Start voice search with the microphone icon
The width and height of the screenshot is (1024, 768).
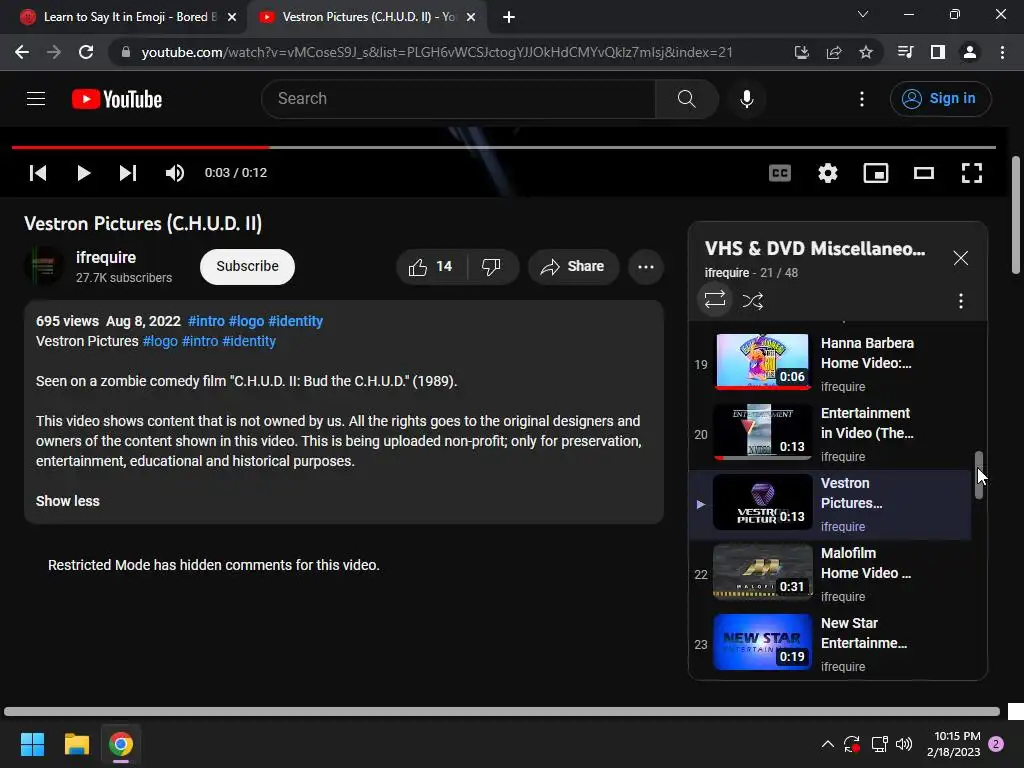746,99
